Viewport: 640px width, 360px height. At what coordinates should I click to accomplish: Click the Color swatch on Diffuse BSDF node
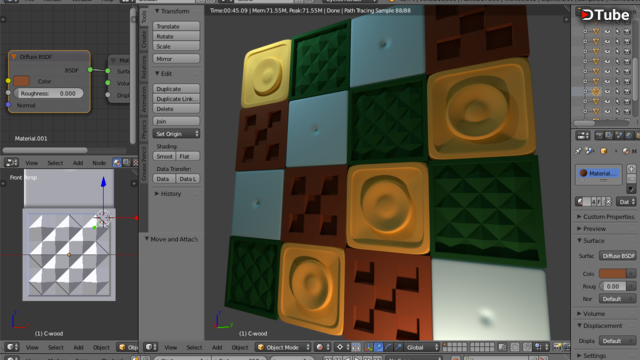21,81
